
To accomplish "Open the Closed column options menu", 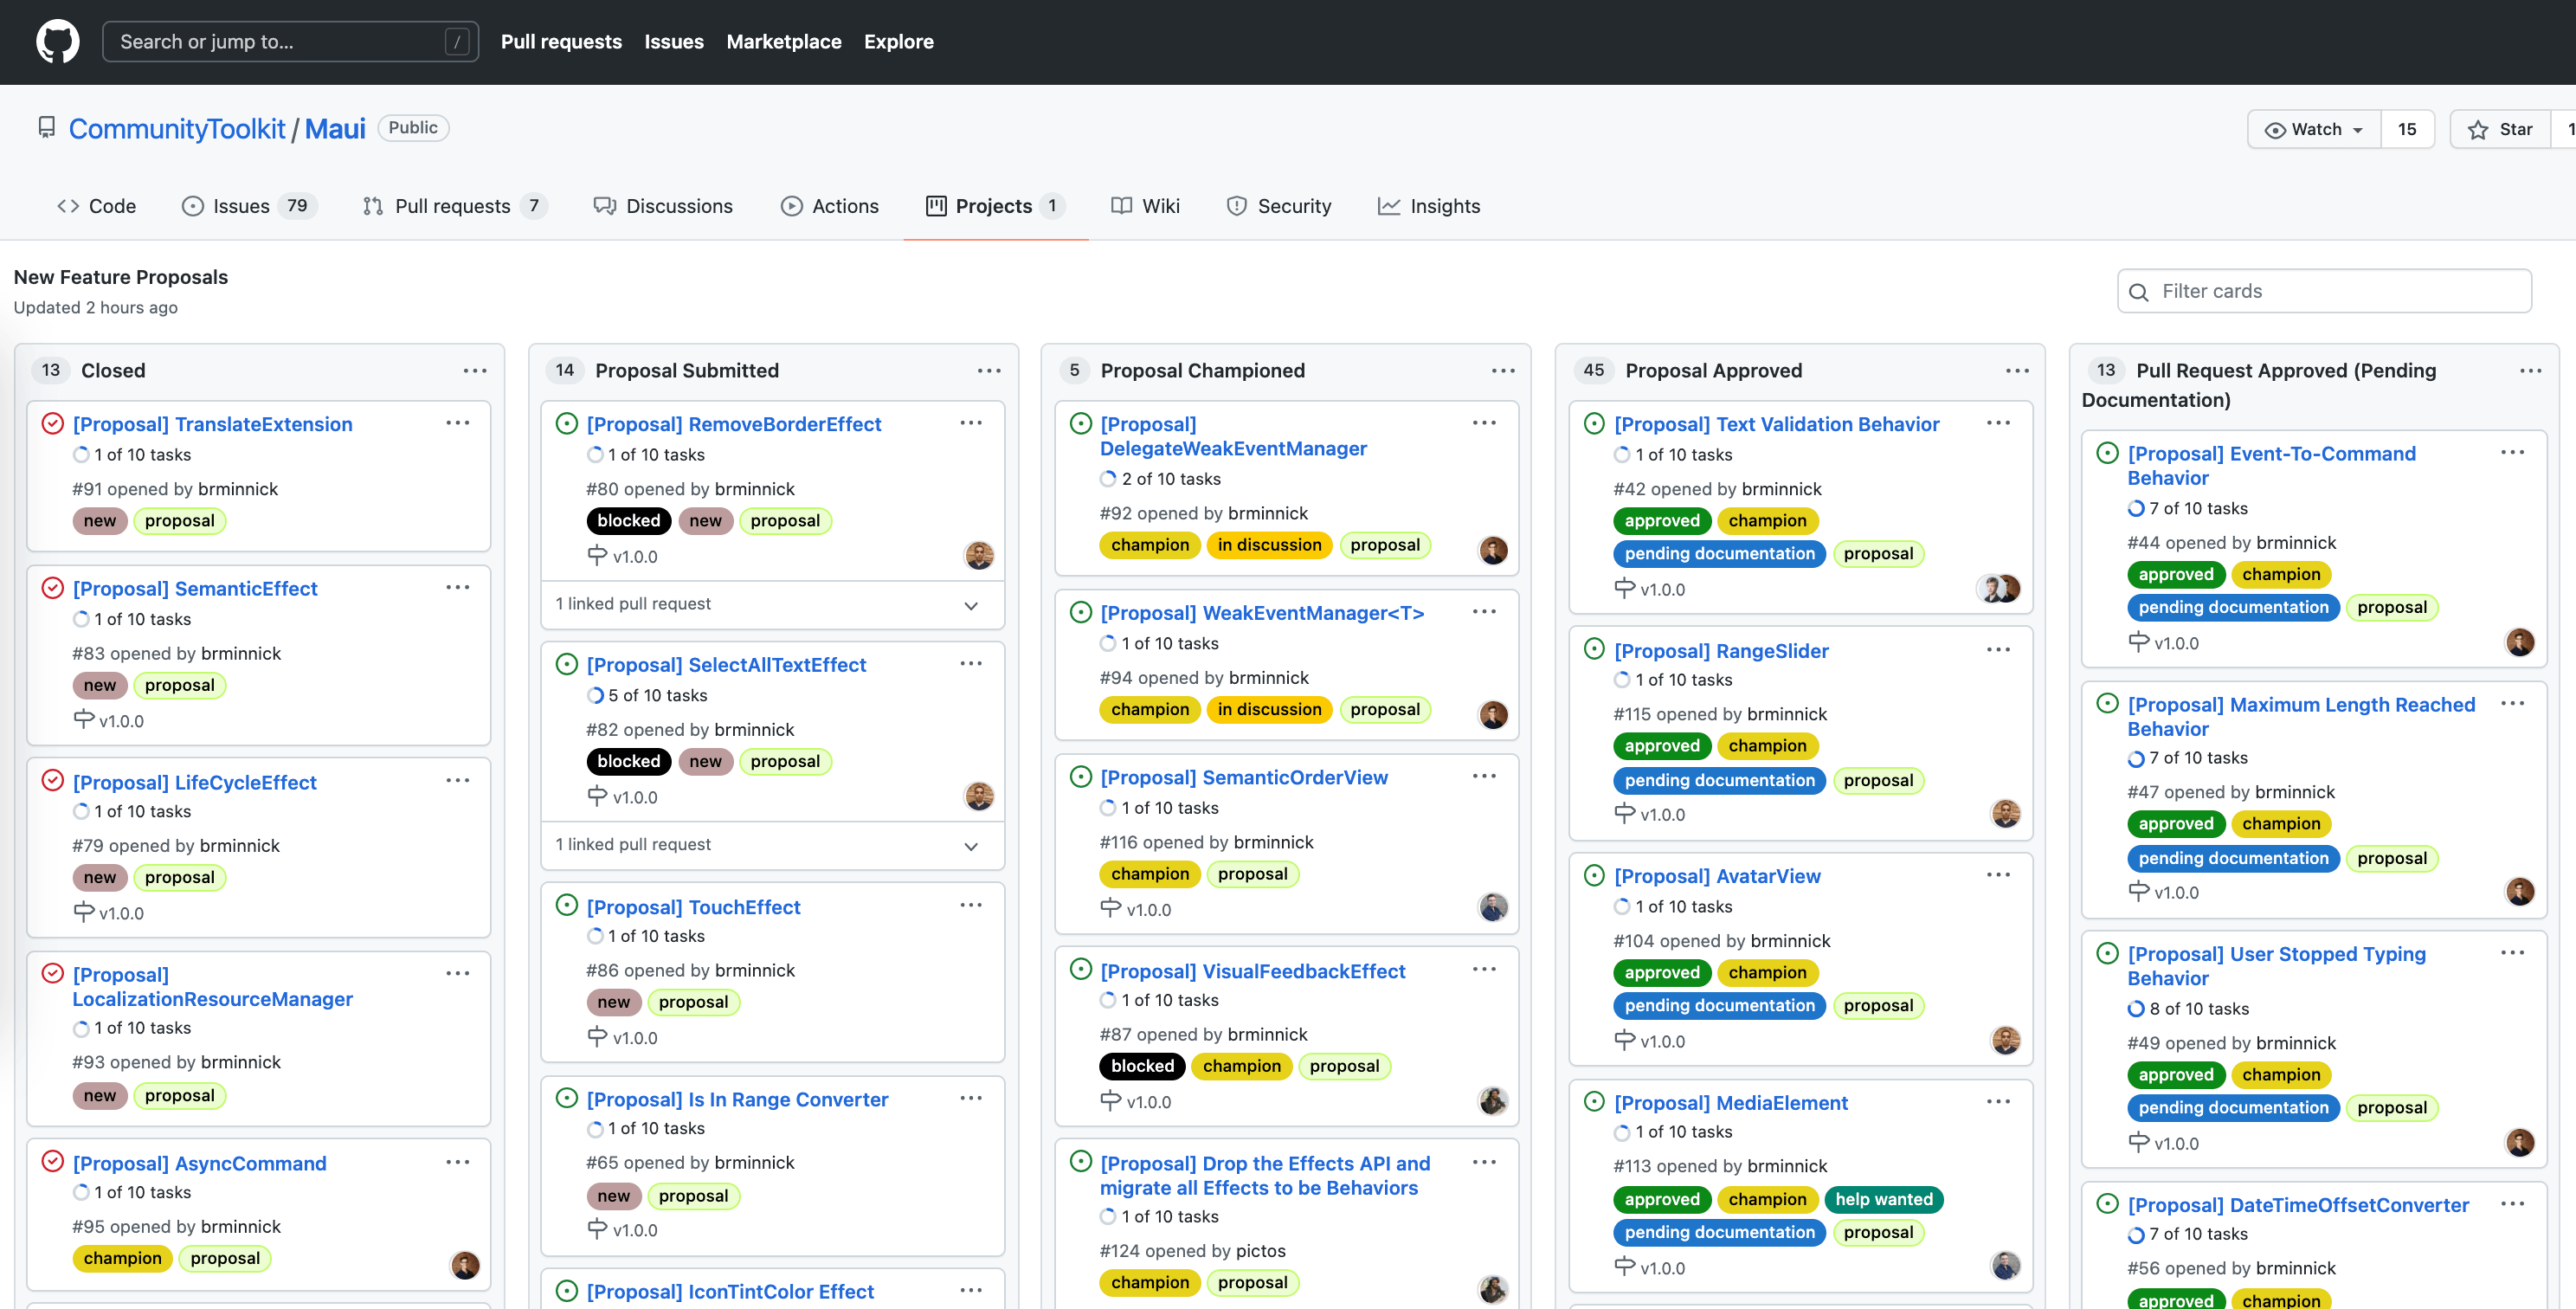I will point(475,371).
